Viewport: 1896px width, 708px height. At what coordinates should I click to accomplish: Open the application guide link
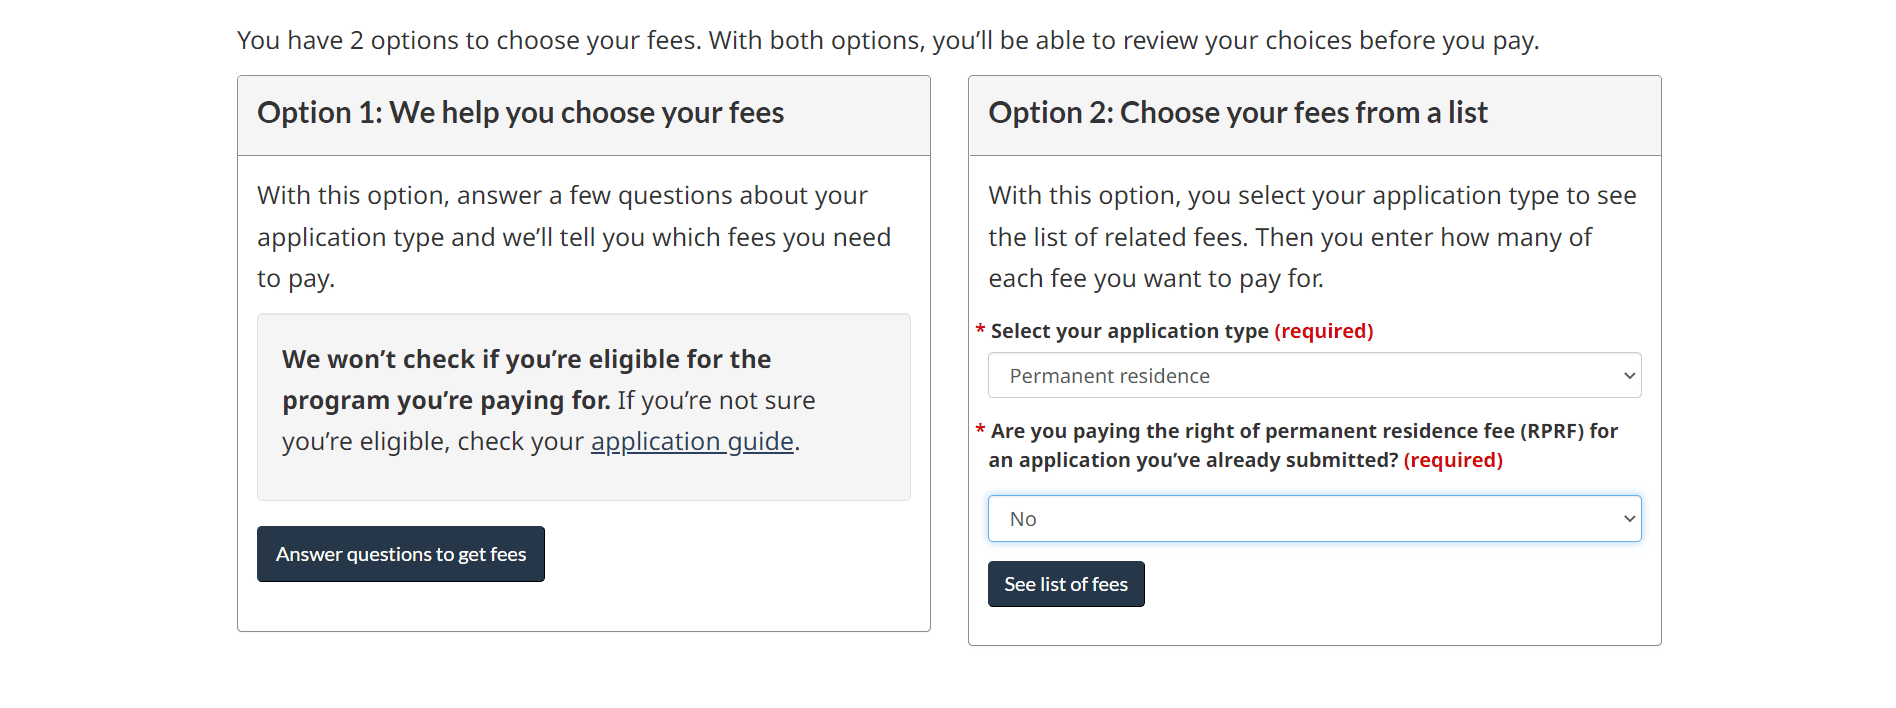tap(691, 440)
